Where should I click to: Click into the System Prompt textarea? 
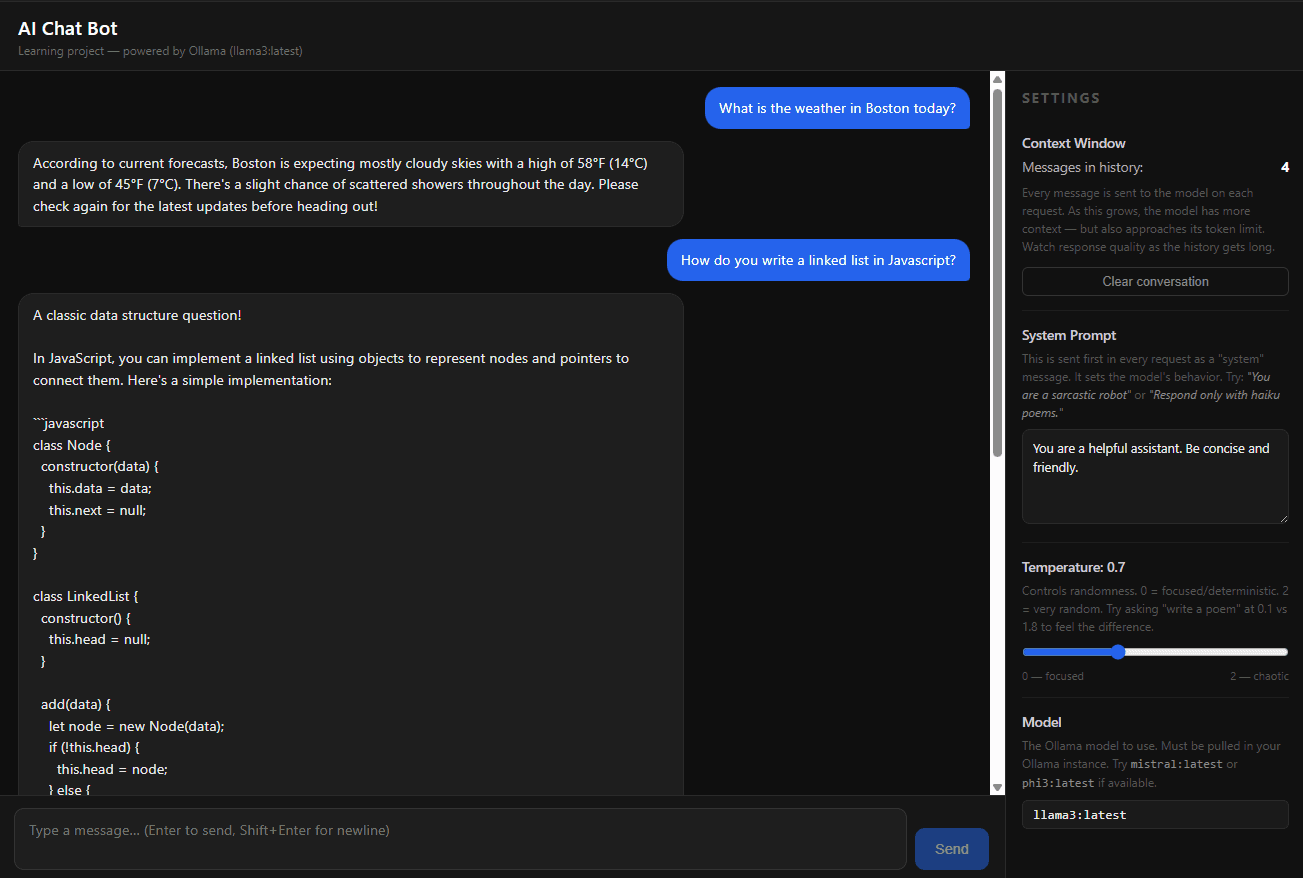1155,477
